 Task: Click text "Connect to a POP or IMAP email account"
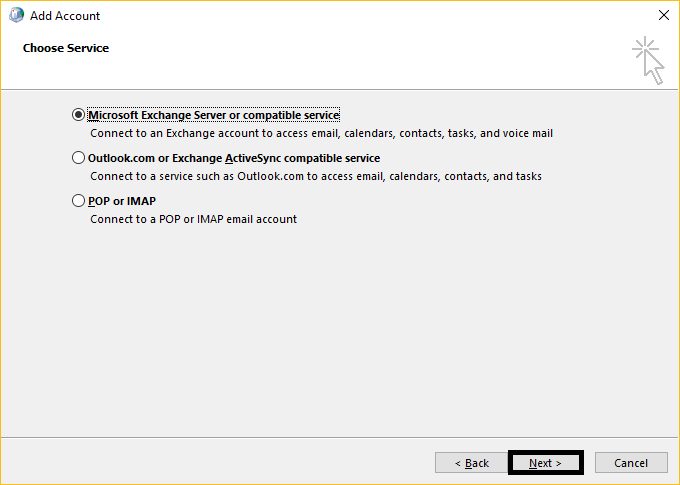click(193, 219)
